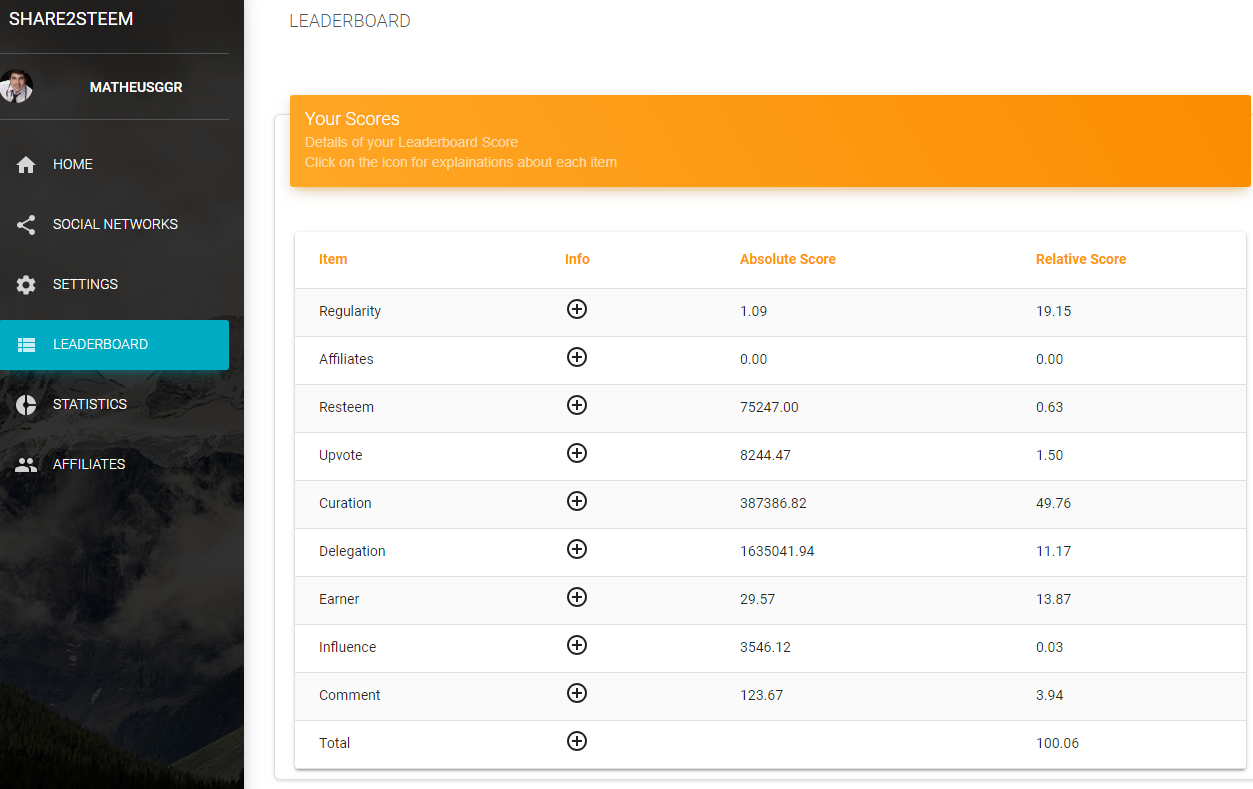Click relative score value 19.15
Image resolution: width=1253 pixels, height=789 pixels.
pos(1053,311)
